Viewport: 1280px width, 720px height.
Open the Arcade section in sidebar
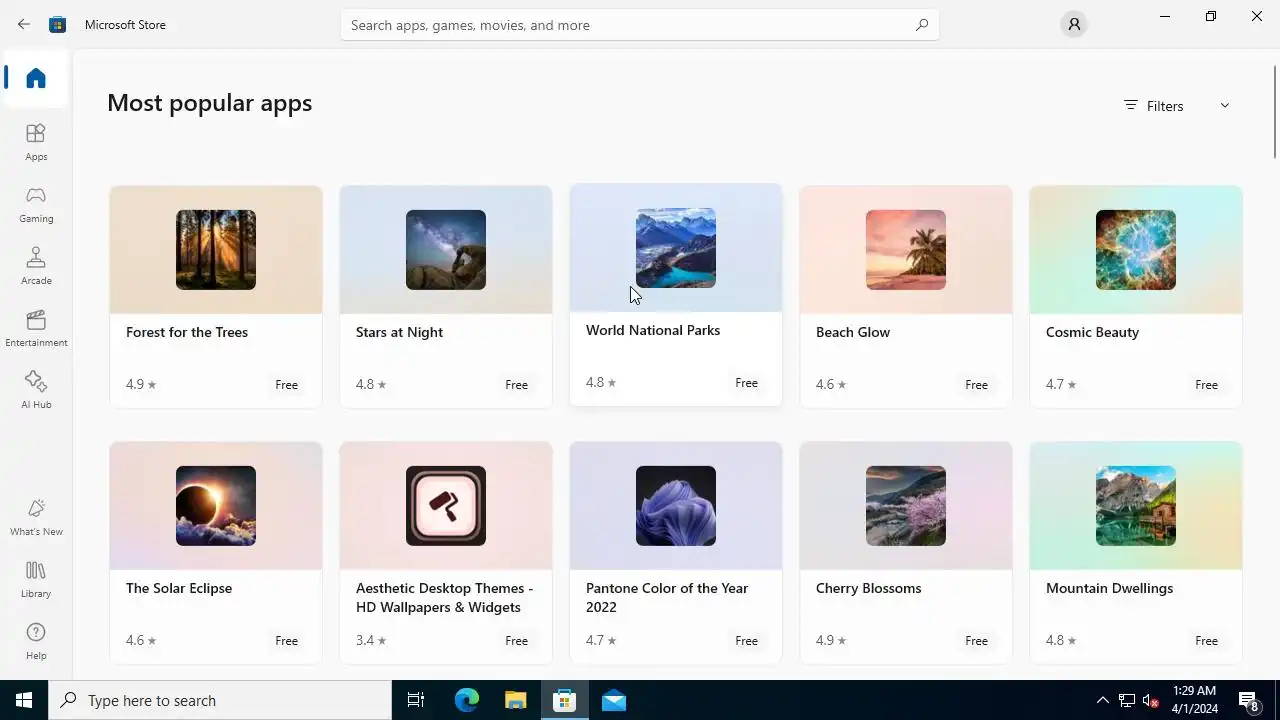pos(36,266)
